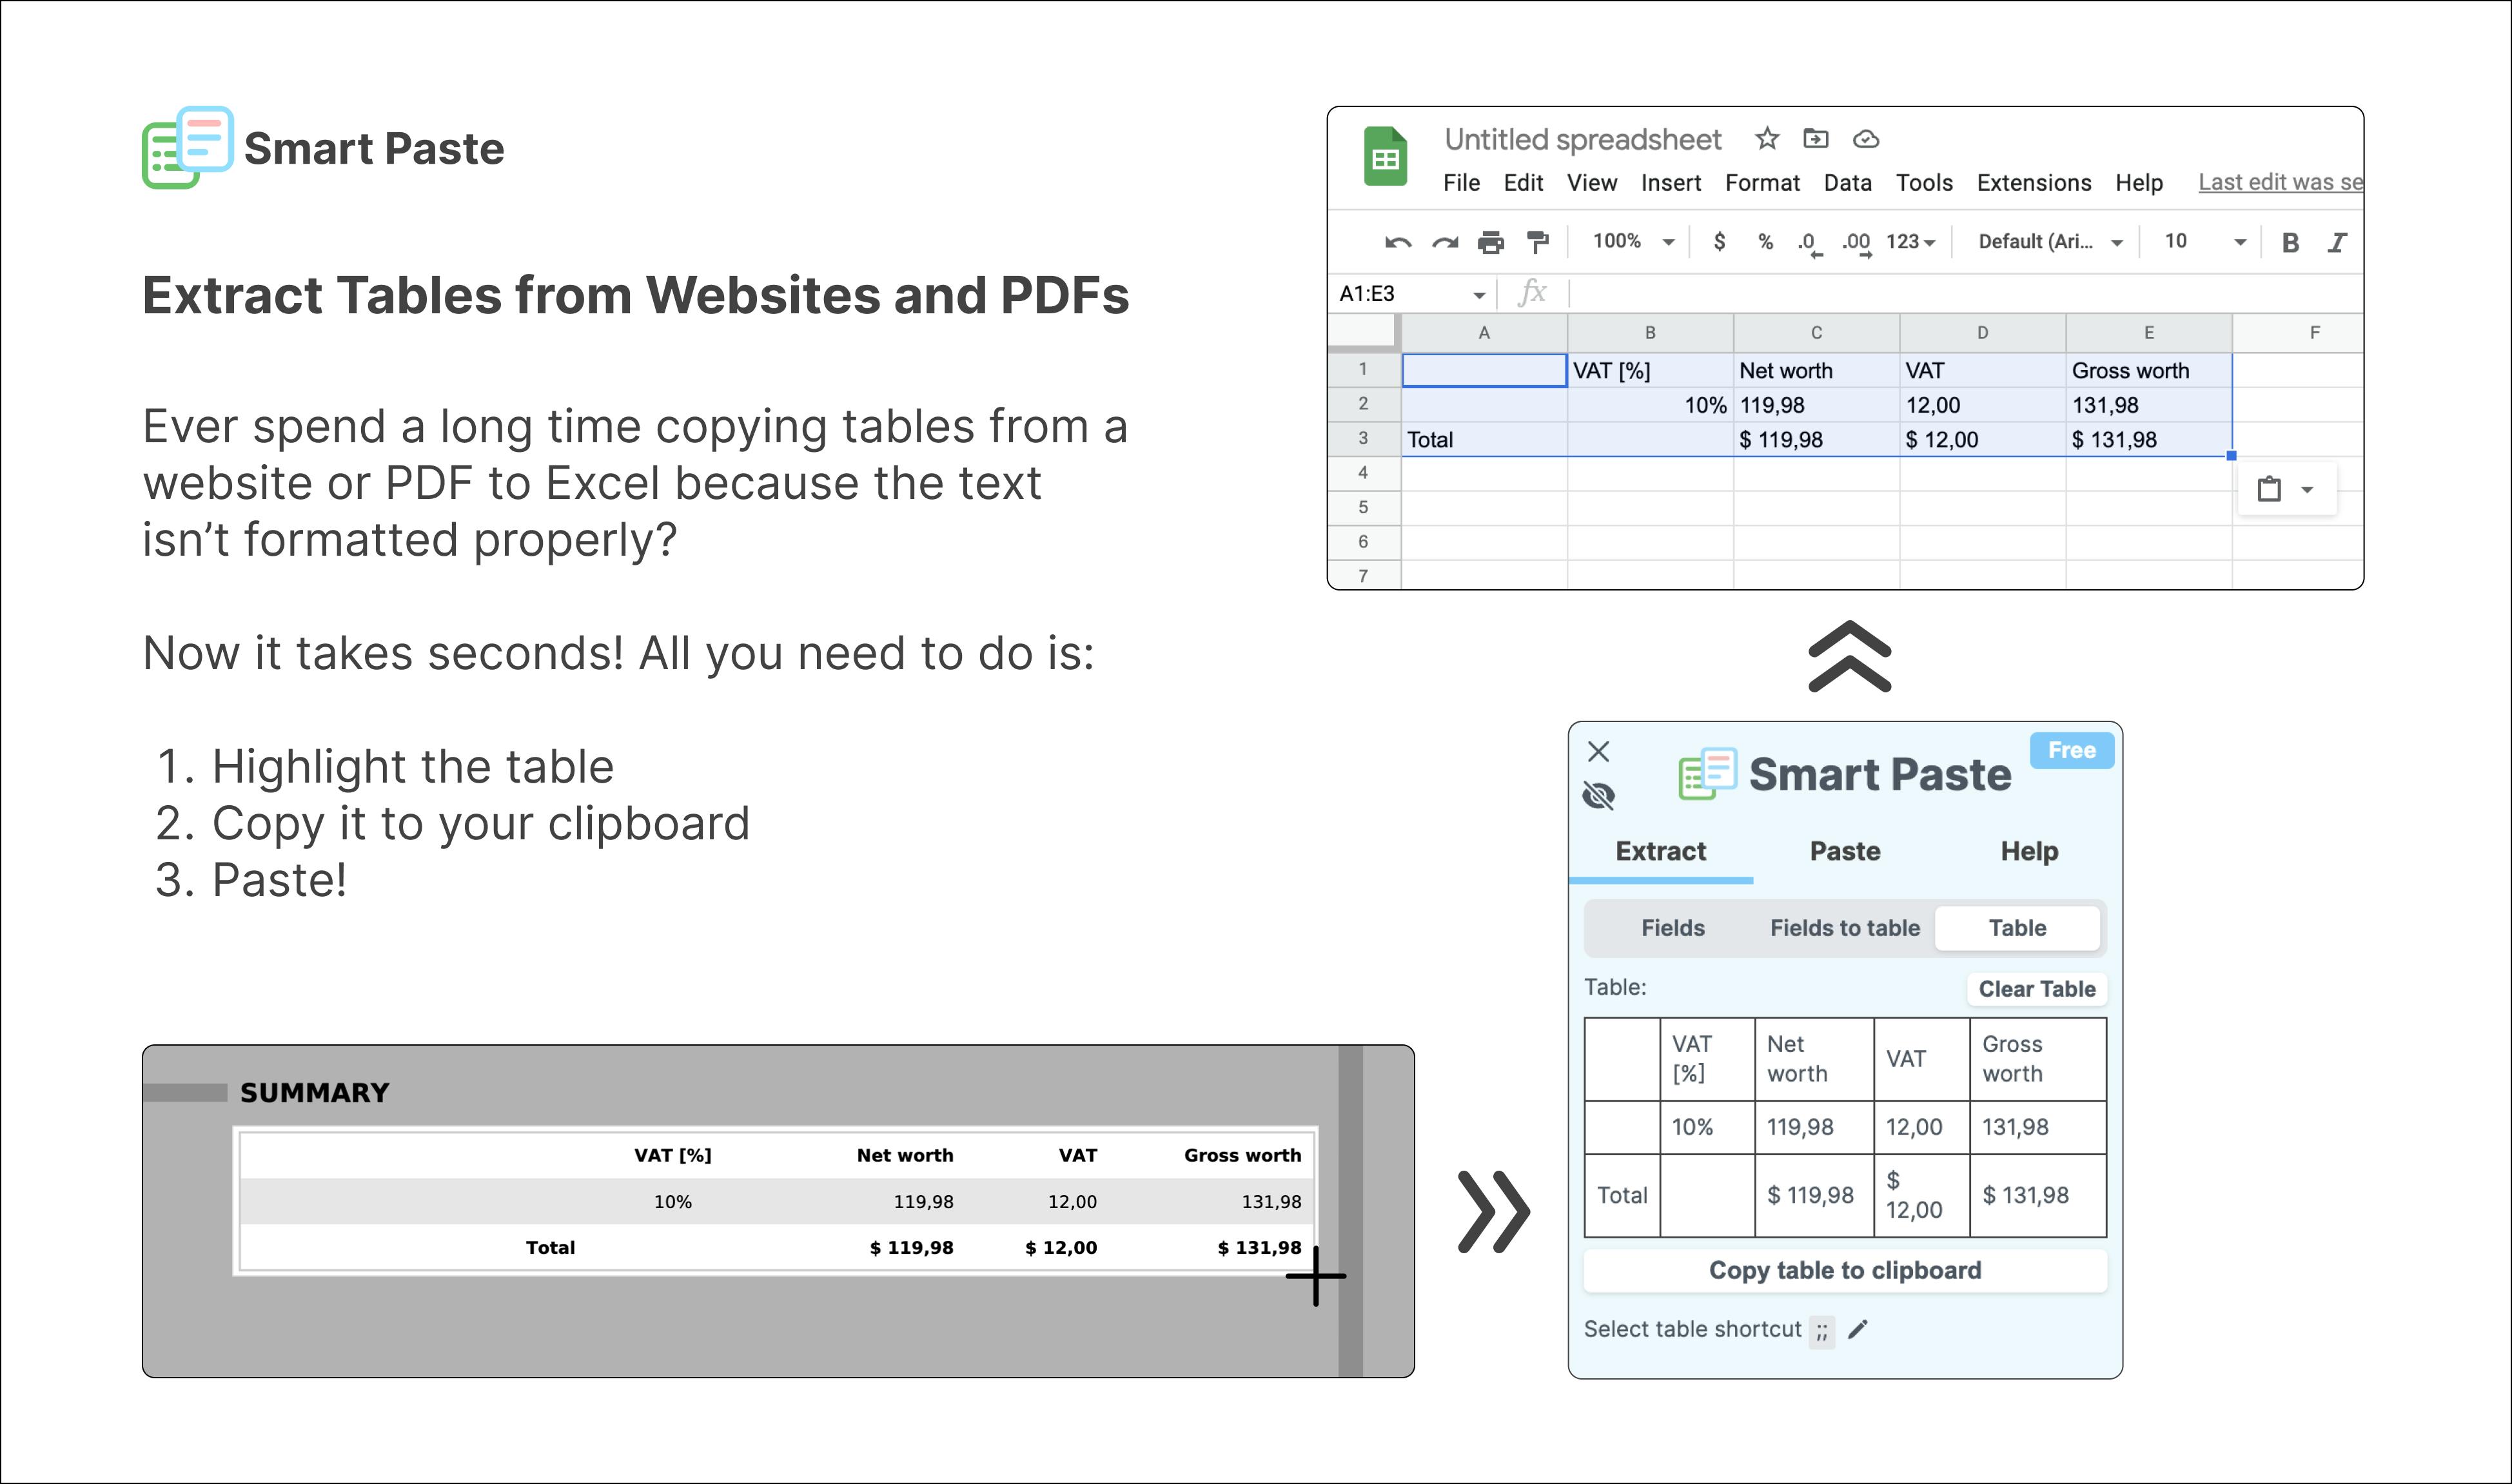Click the 10% cell in Sheets

point(1650,405)
